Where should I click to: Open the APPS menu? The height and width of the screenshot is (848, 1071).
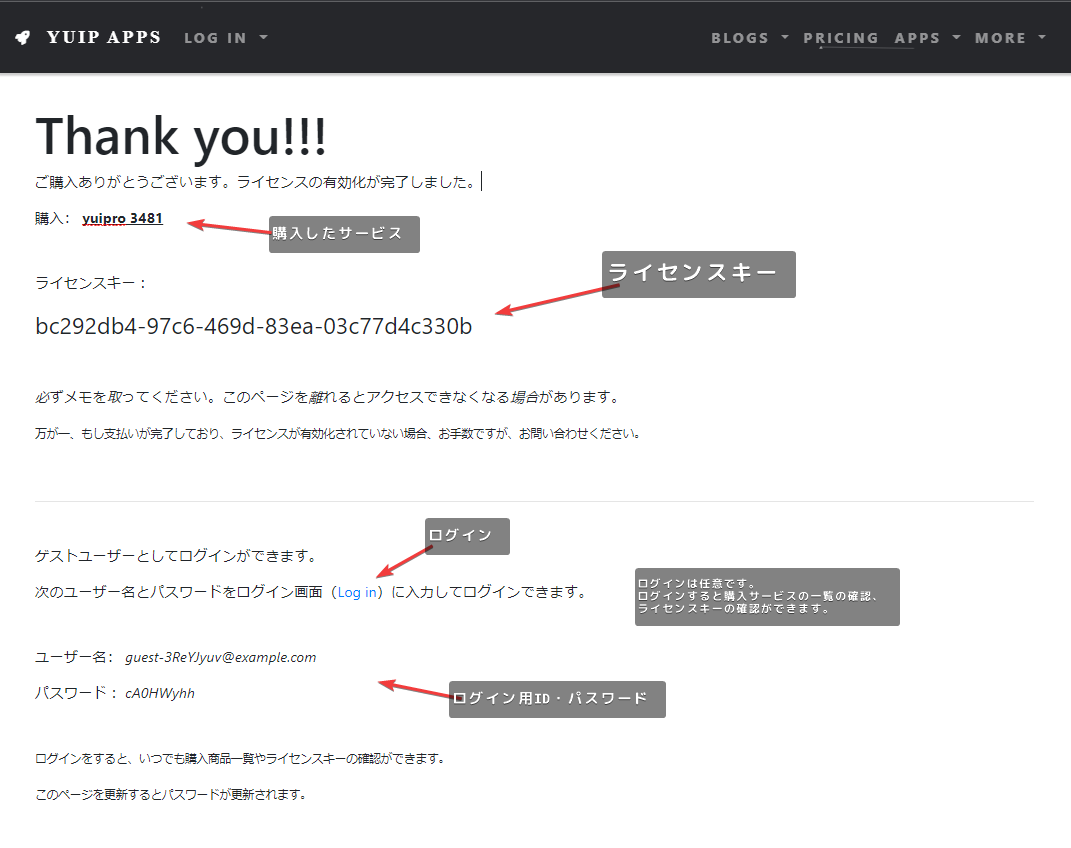917,38
